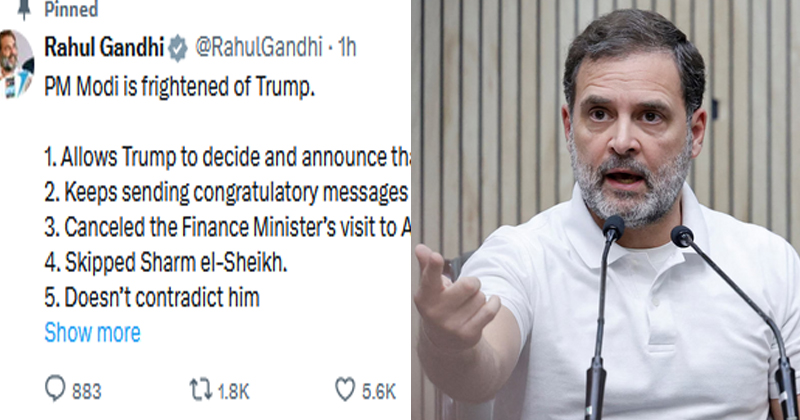Click the 883 replies count
This screenshot has width=800, height=420.
pyautogui.click(x=87, y=390)
